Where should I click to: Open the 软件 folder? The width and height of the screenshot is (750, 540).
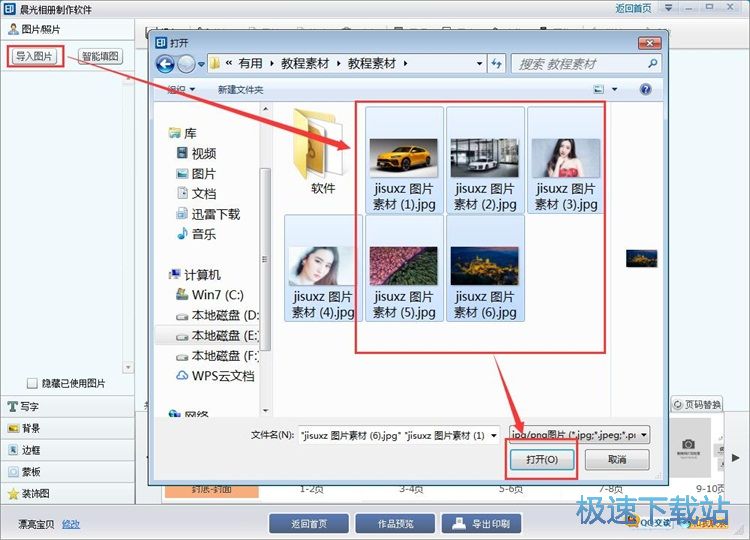pos(323,152)
